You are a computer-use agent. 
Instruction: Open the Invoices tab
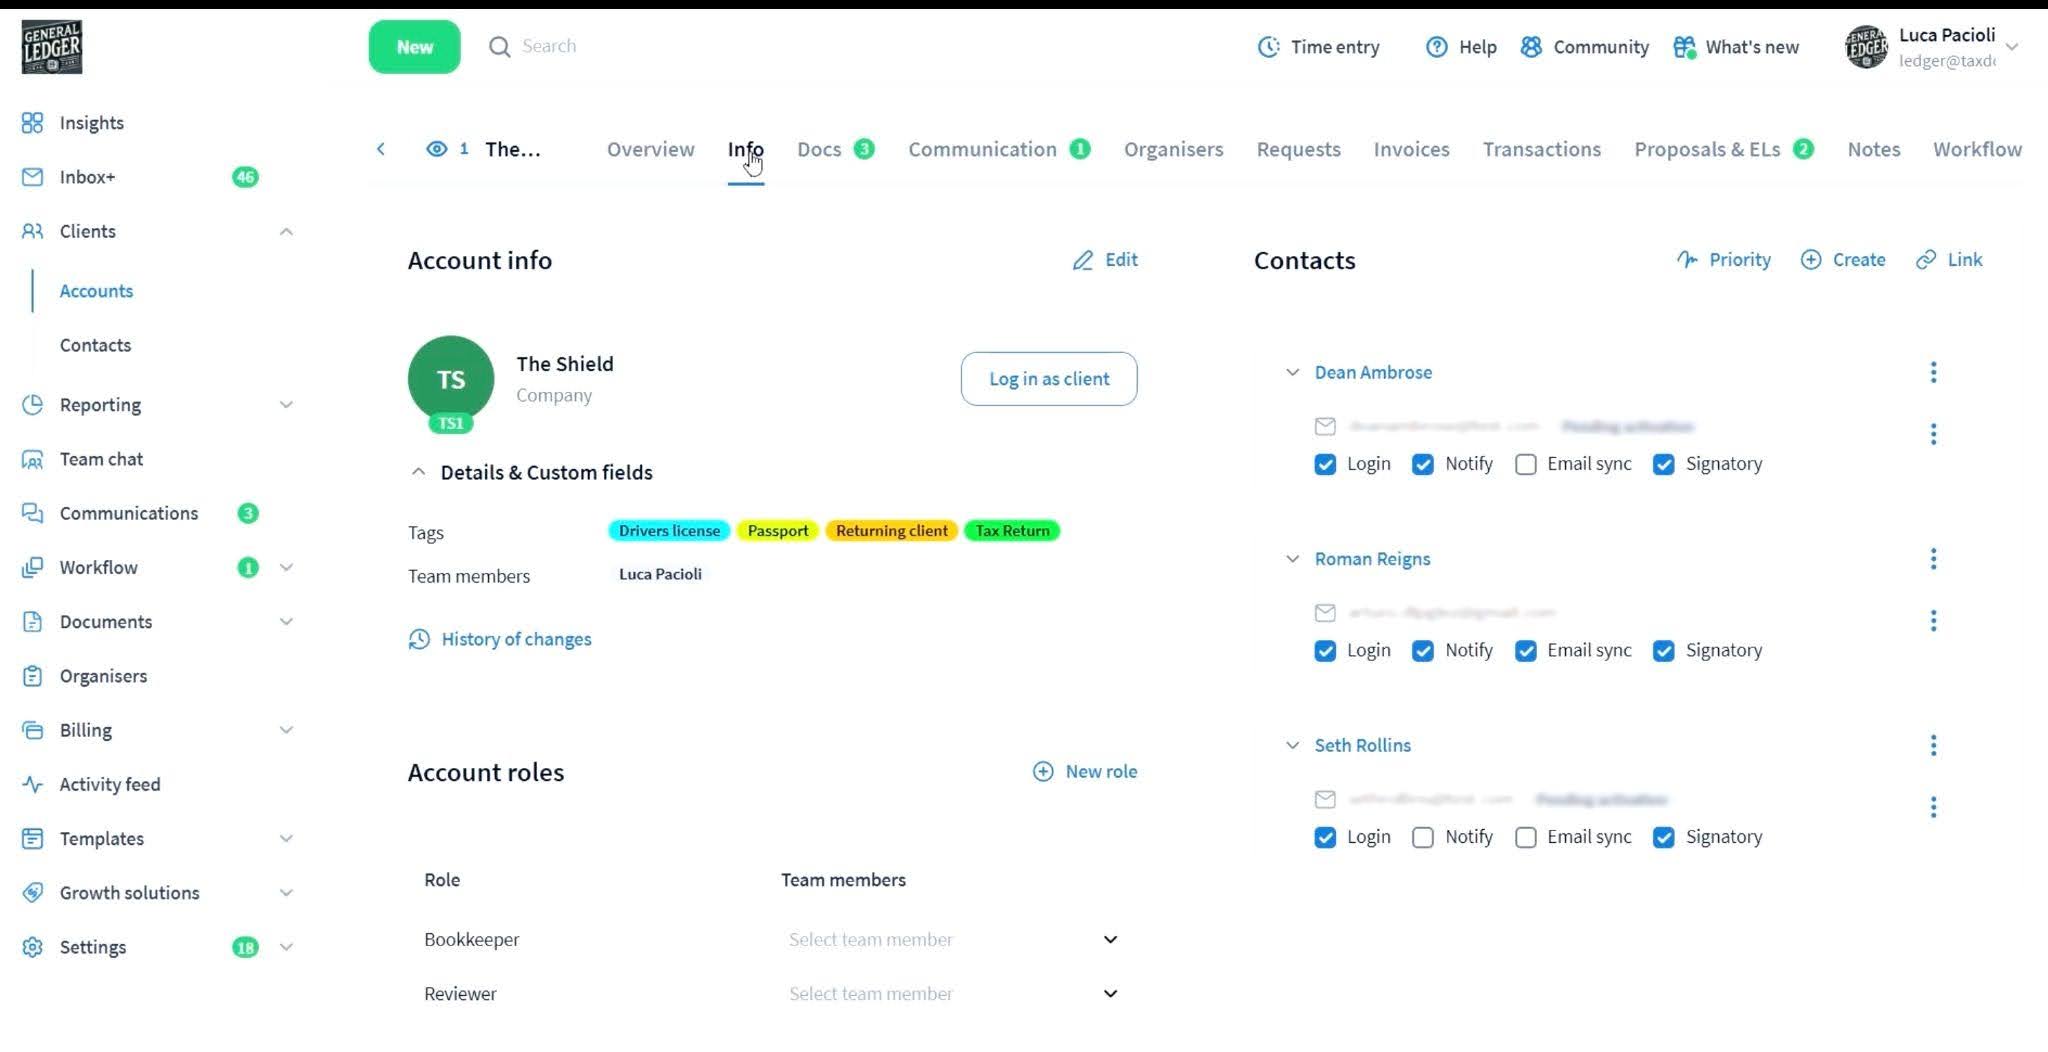pyautogui.click(x=1411, y=149)
